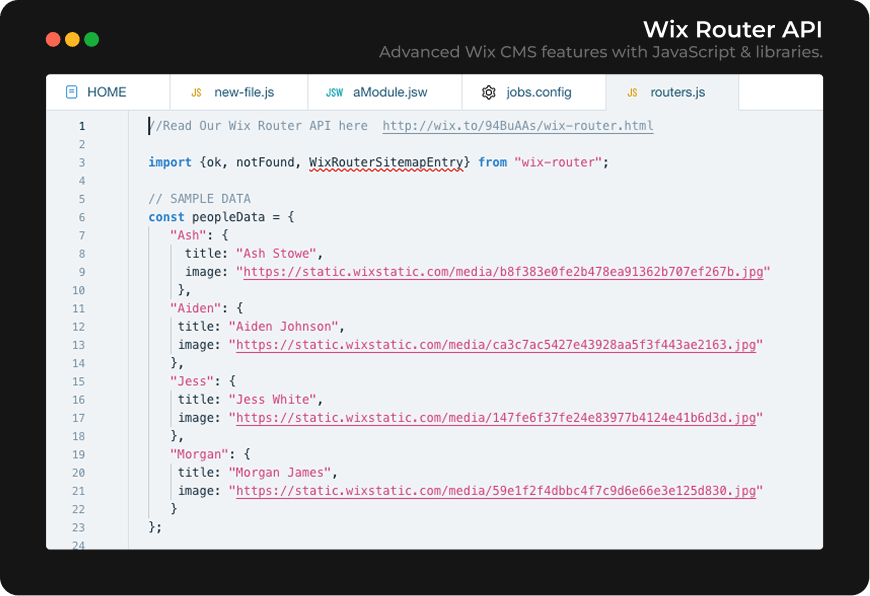Image resolution: width=870 pixels, height=596 pixels.
Task: Click the red close window dot
Action: pos(53,39)
